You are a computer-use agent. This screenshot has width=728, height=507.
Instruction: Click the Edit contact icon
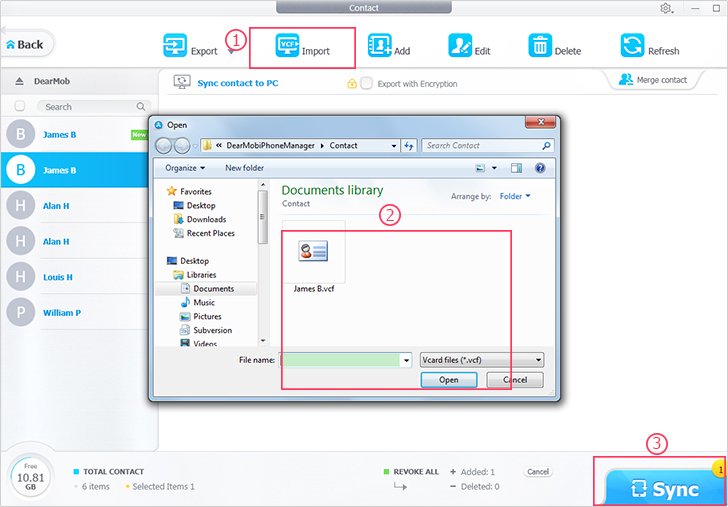(x=460, y=46)
